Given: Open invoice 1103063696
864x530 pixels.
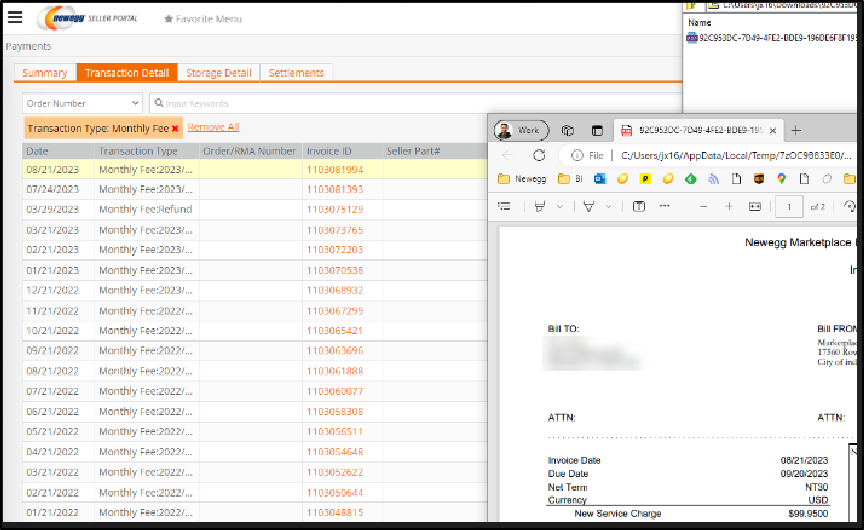Looking at the screenshot, I should (335, 350).
